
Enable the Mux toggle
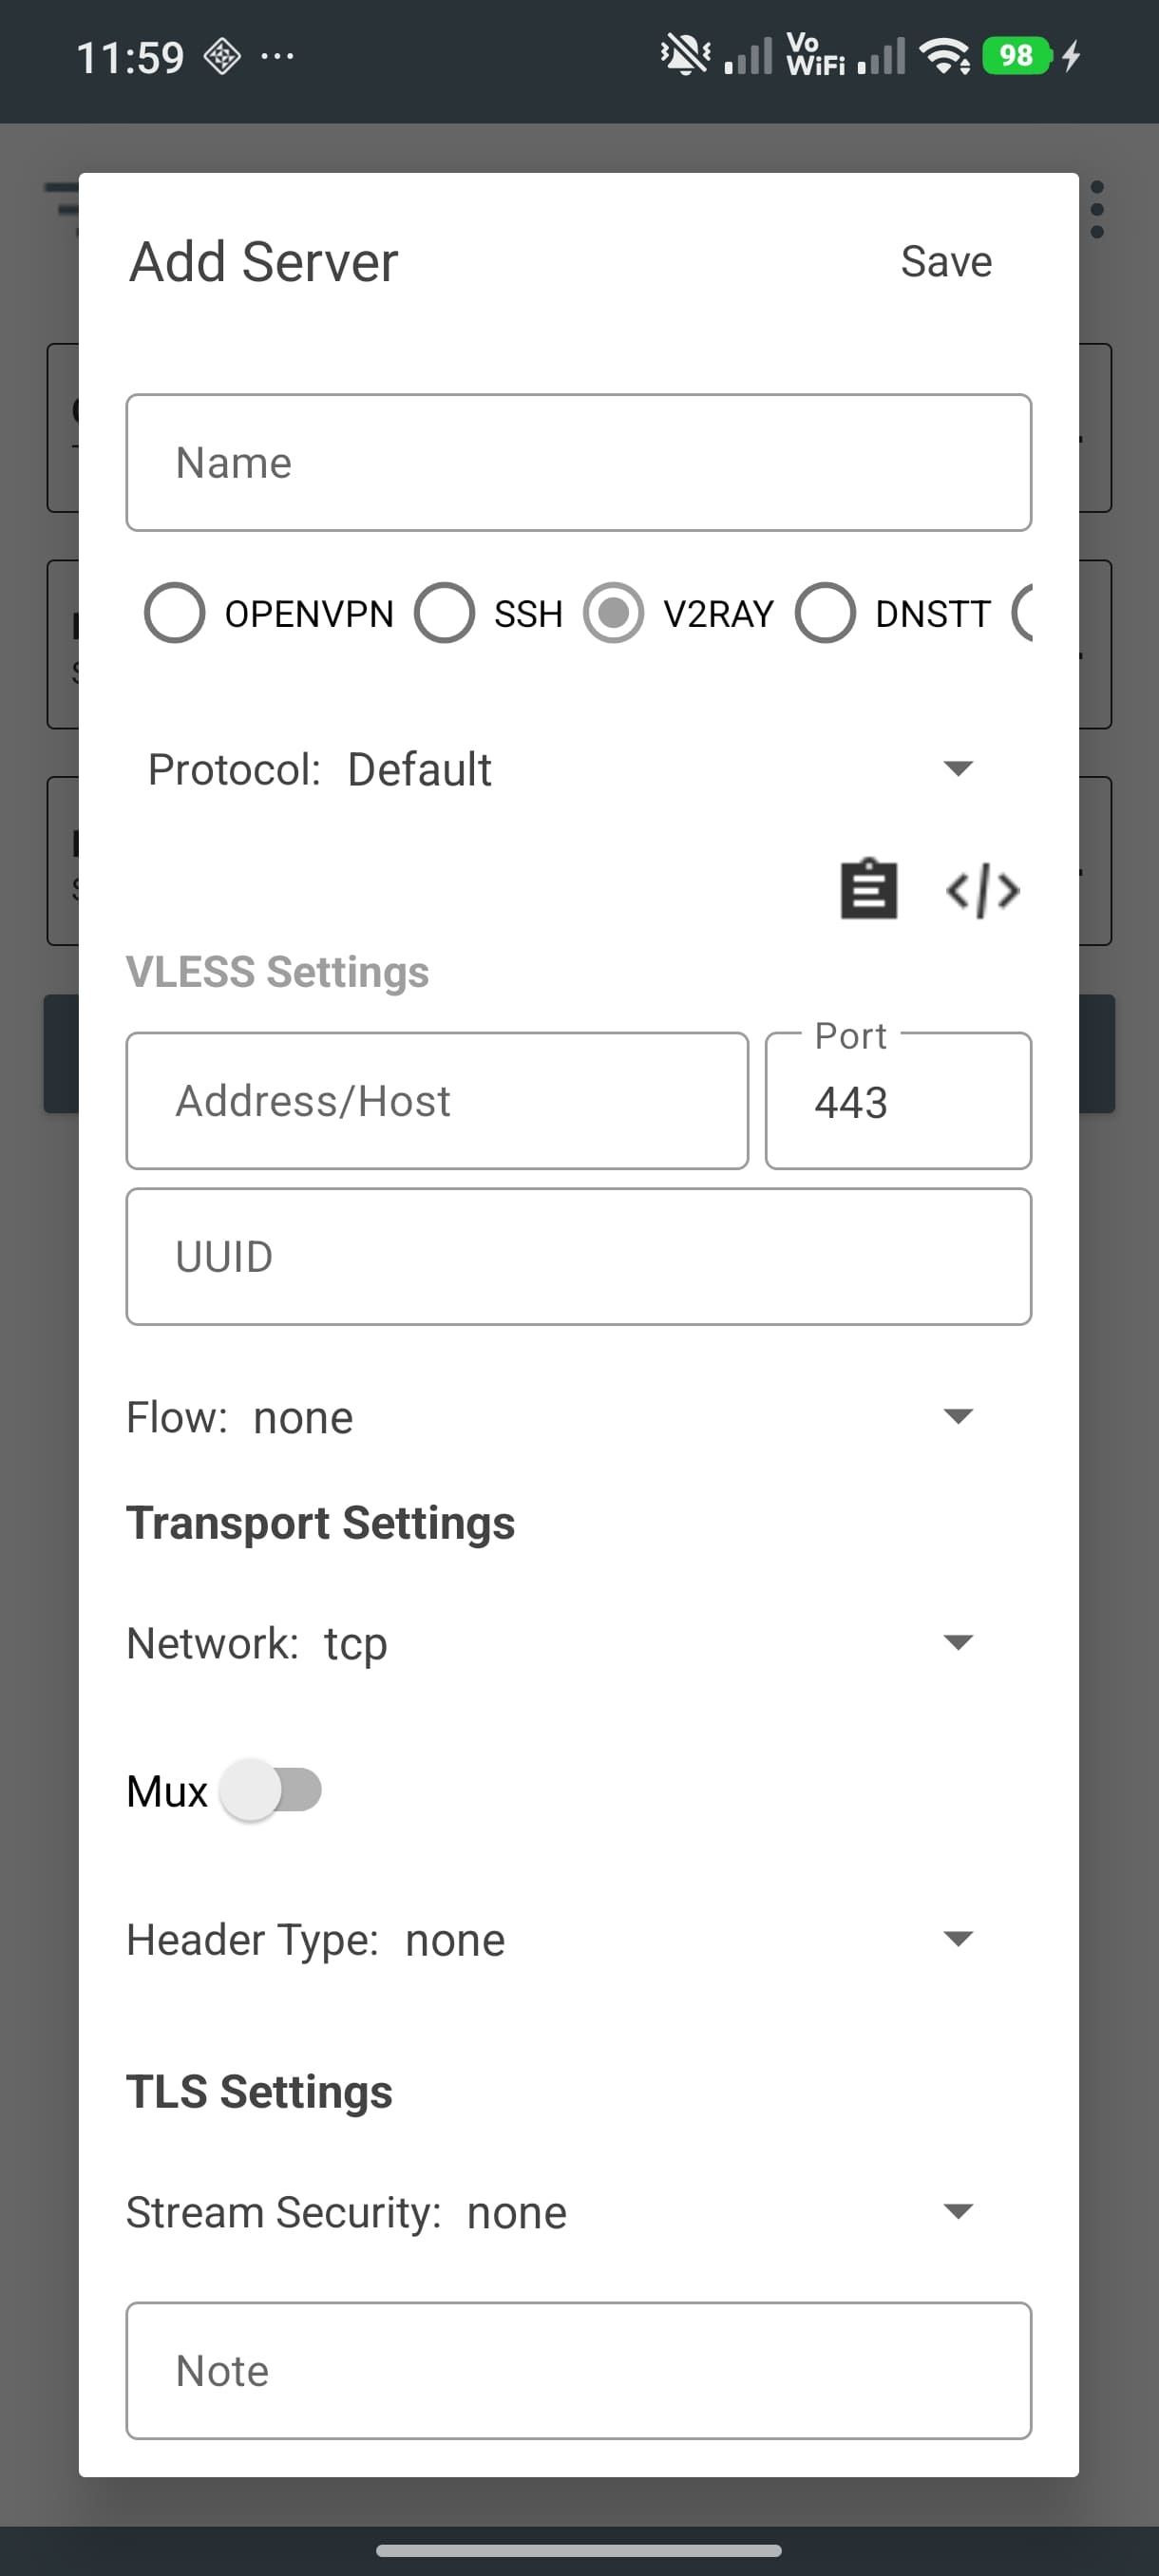pyautogui.click(x=270, y=1791)
